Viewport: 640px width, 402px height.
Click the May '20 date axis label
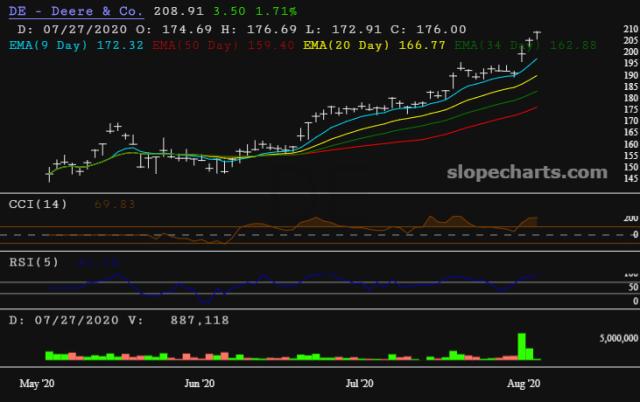click(x=37, y=383)
